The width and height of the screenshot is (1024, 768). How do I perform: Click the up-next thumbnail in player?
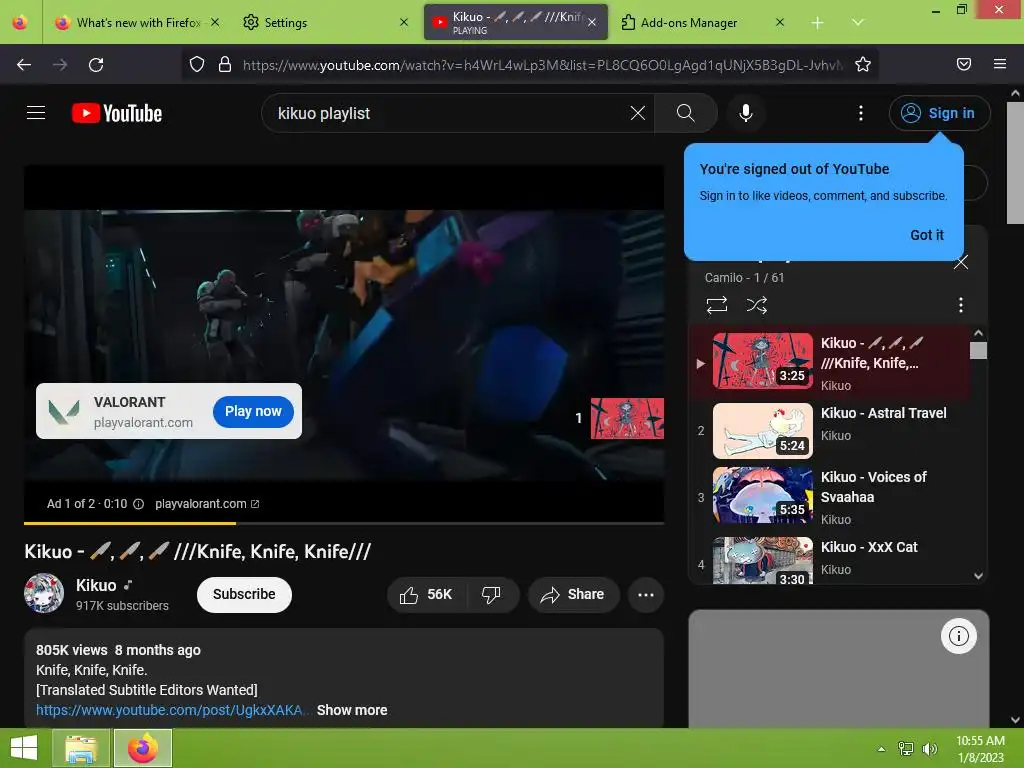point(627,419)
